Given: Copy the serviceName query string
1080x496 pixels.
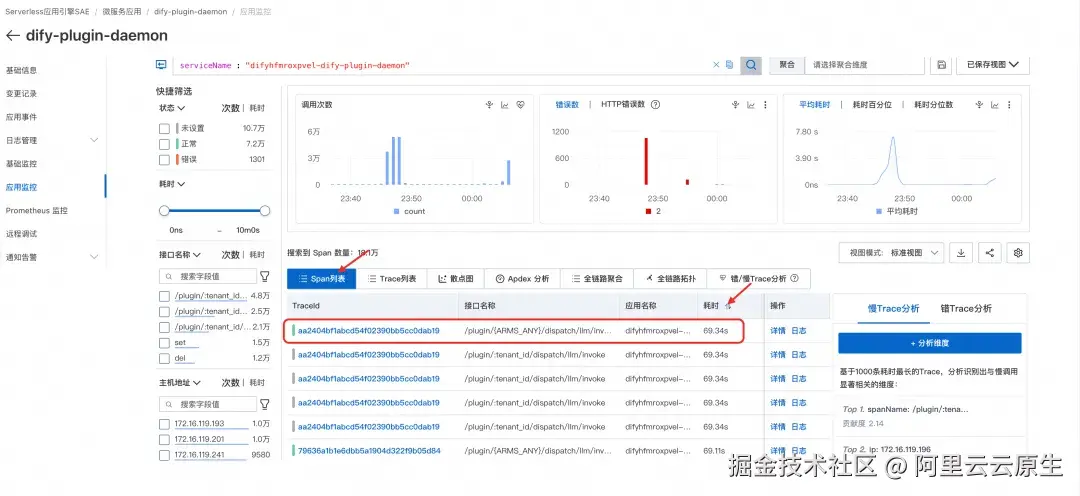Looking at the screenshot, I should click(729, 65).
